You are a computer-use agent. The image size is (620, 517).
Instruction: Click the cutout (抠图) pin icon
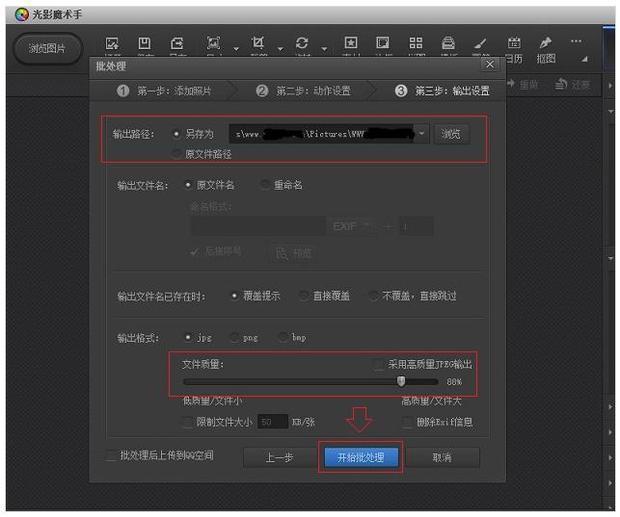click(x=545, y=45)
